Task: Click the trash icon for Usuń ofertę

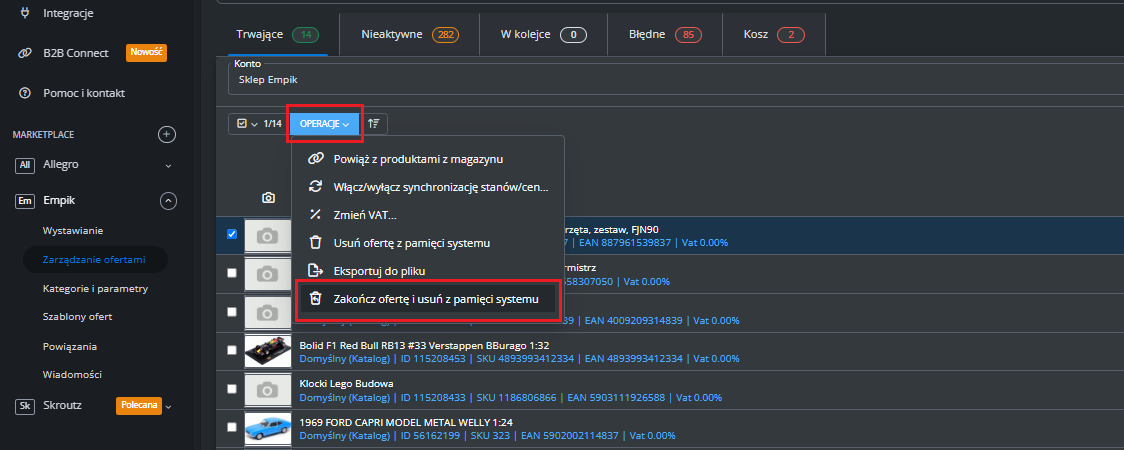Action: pos(315,243)
